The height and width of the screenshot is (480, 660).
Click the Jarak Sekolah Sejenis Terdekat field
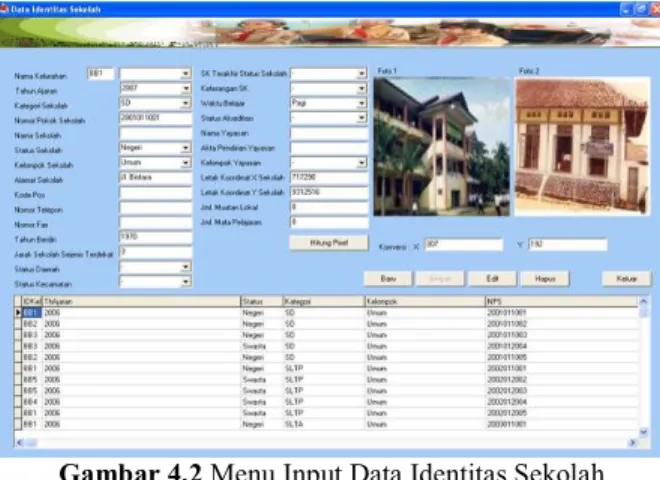click(155, 252)
